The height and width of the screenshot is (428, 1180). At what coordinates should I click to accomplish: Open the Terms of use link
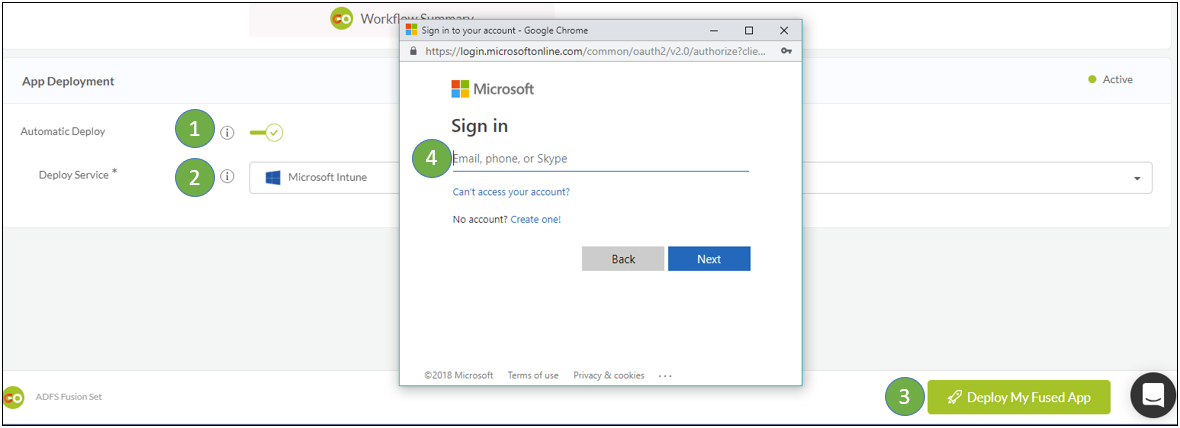tap(533, 375)
